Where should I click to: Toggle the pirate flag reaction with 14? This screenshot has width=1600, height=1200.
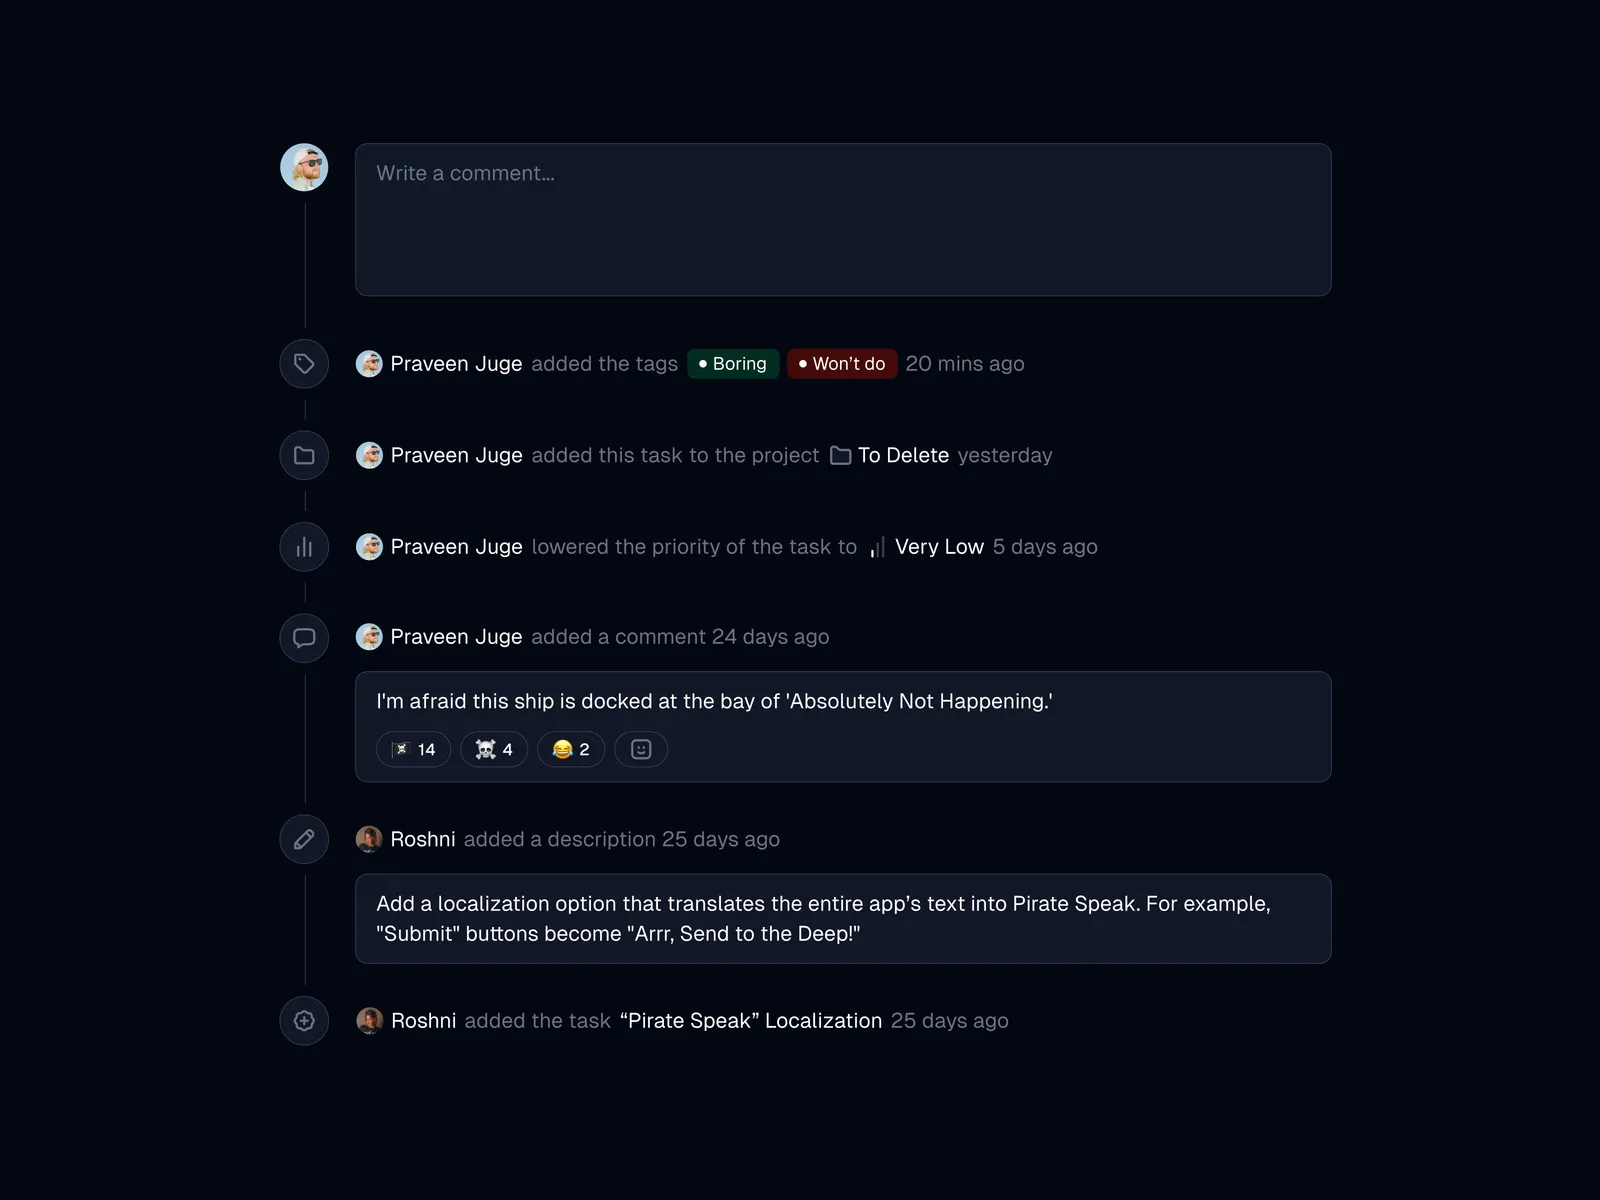click(x=414, y=749)
